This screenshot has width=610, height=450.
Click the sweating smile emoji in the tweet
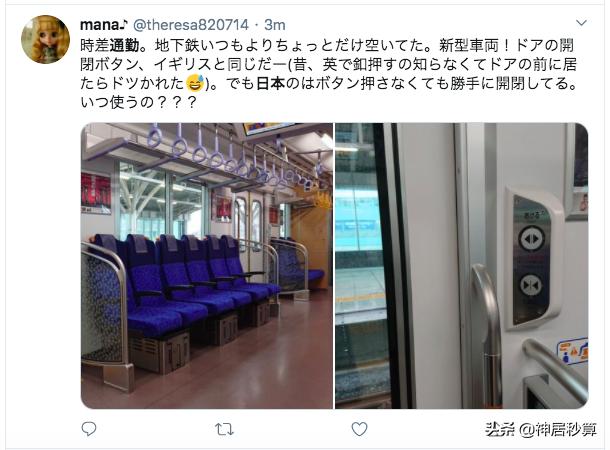pyautogui.click(x=196, y=83)
